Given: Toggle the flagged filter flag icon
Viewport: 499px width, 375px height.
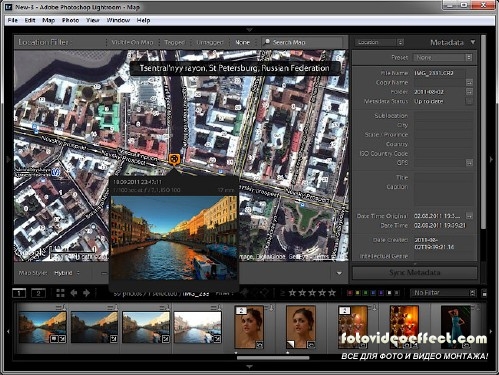Looking at the screenshot, I should tap(244, 293).
